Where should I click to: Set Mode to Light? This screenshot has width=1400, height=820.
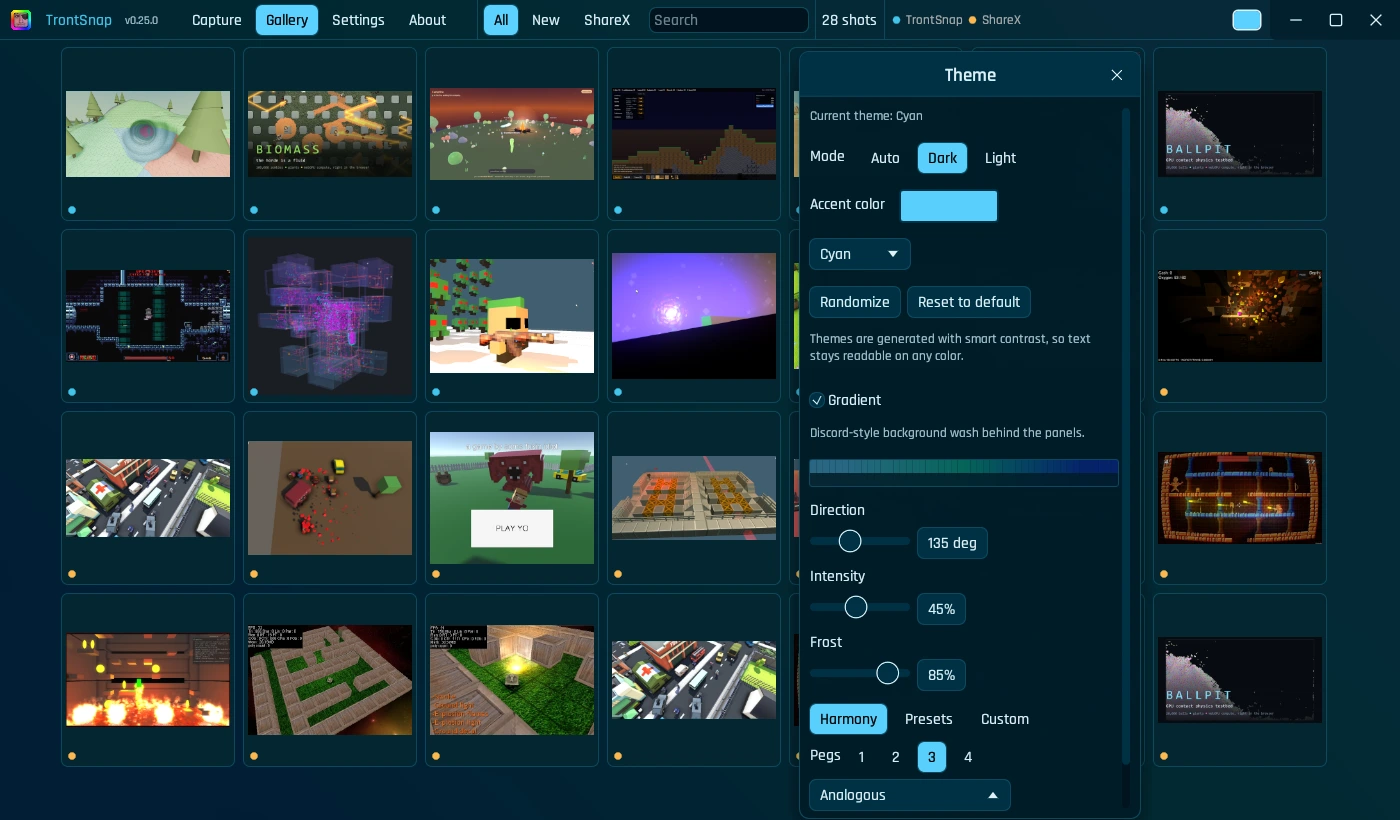coord(1000,158)
